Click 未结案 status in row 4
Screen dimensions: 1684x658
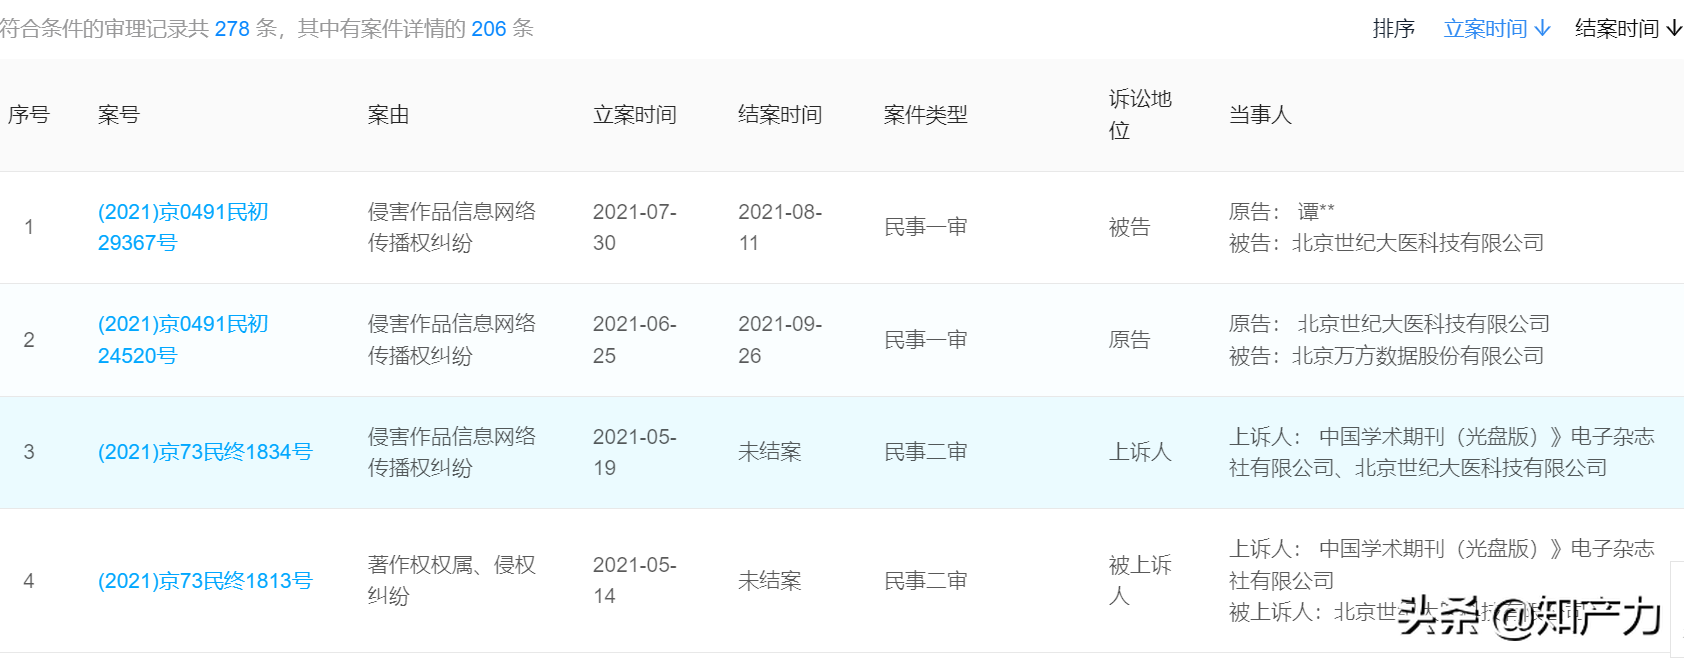click(770, 581)
